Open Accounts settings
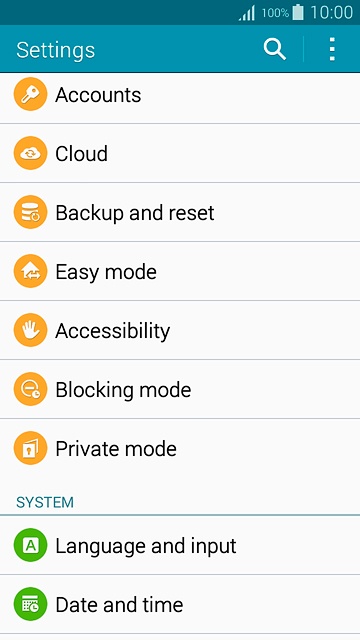 180,94
